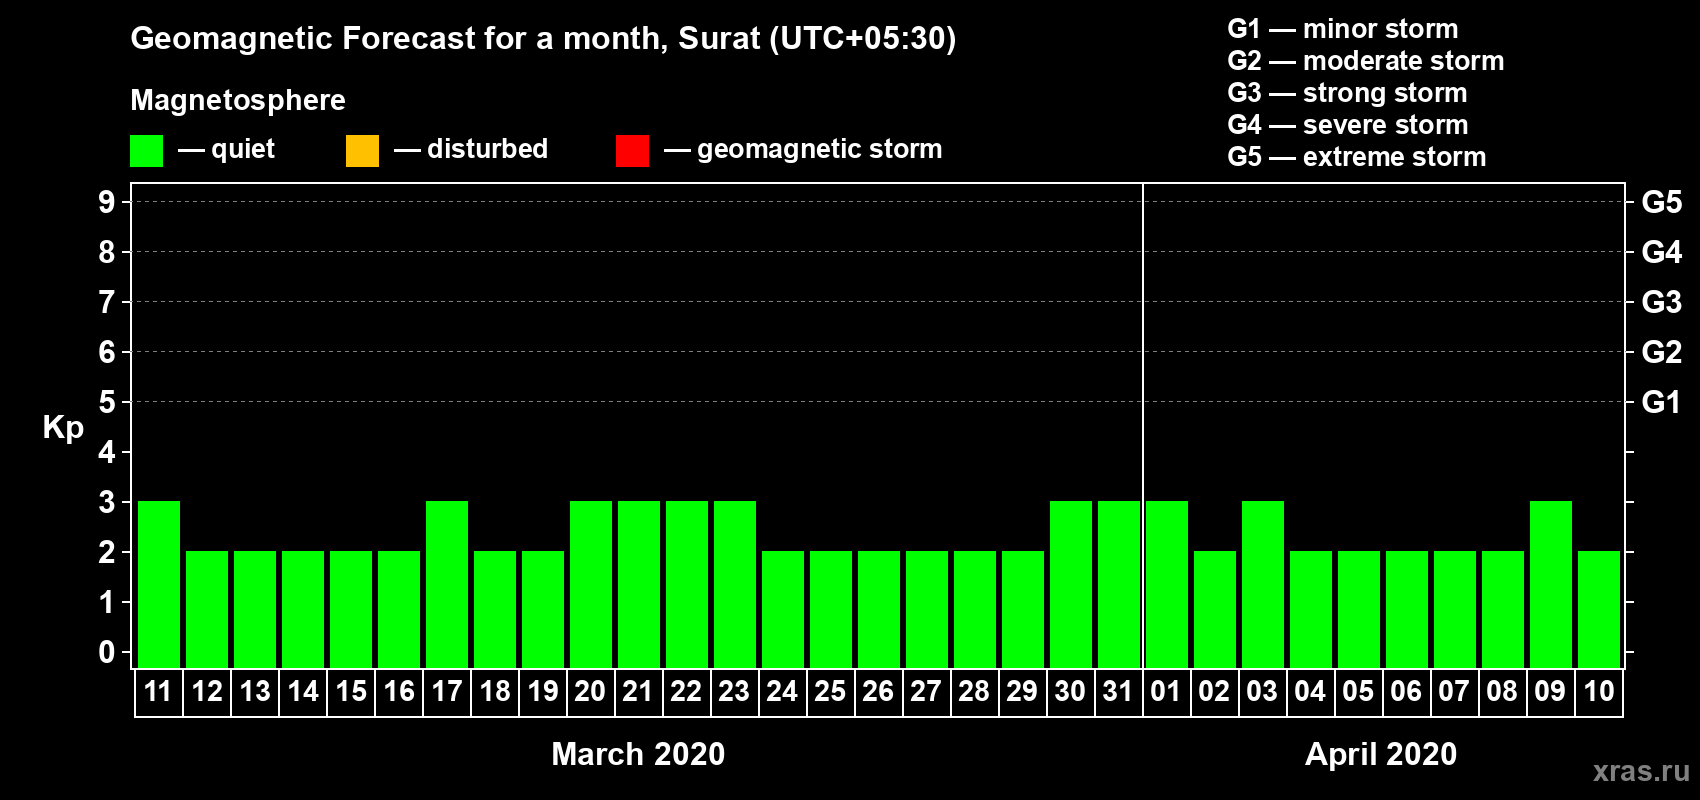
Task: Click the 'G3 — strong storm' legend line
Action: [1347, 93]
